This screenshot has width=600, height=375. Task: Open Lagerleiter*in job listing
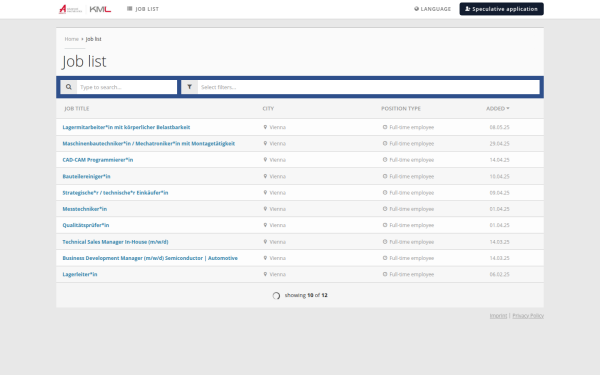[80, 274]
